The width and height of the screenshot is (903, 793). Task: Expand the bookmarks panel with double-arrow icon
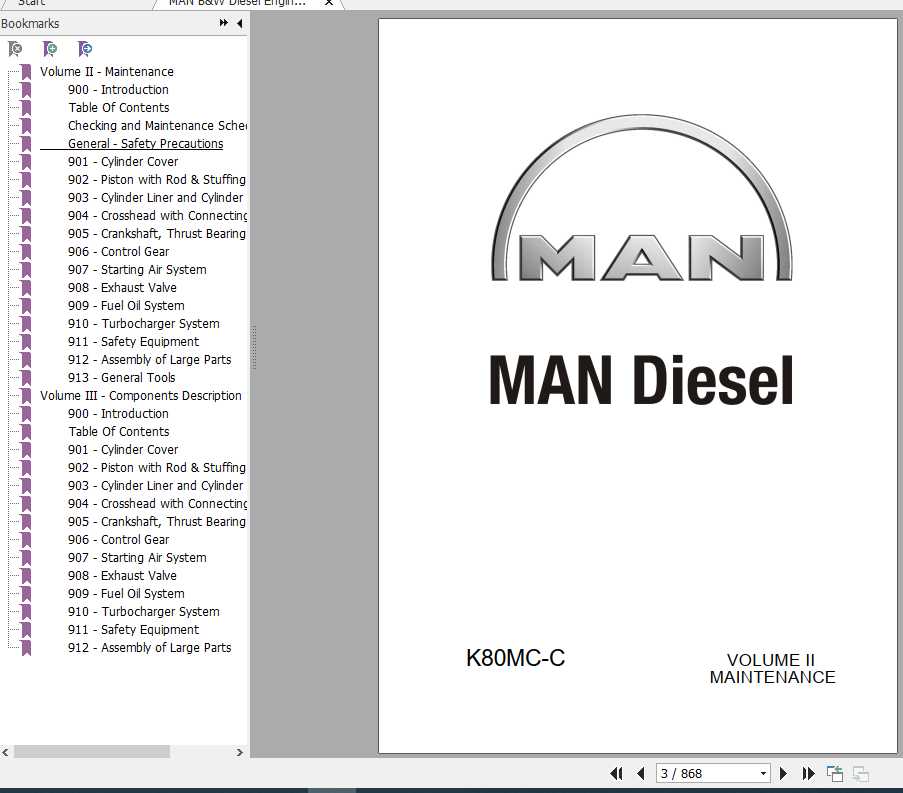pos(223,23)
